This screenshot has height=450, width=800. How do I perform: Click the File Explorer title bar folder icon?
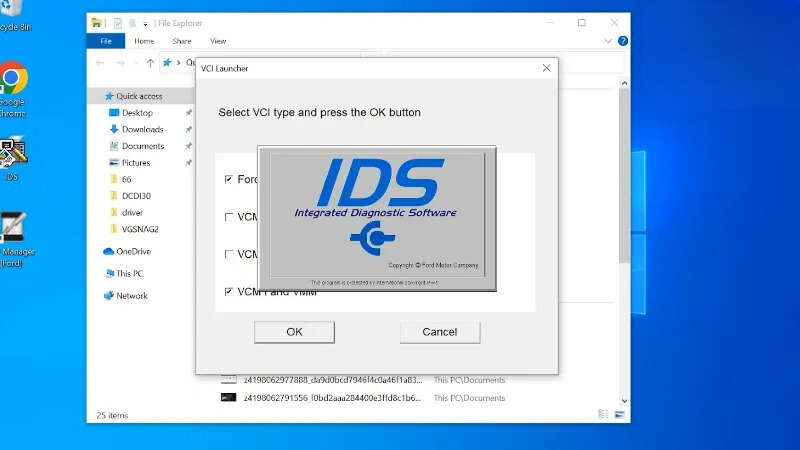(96, 23)
